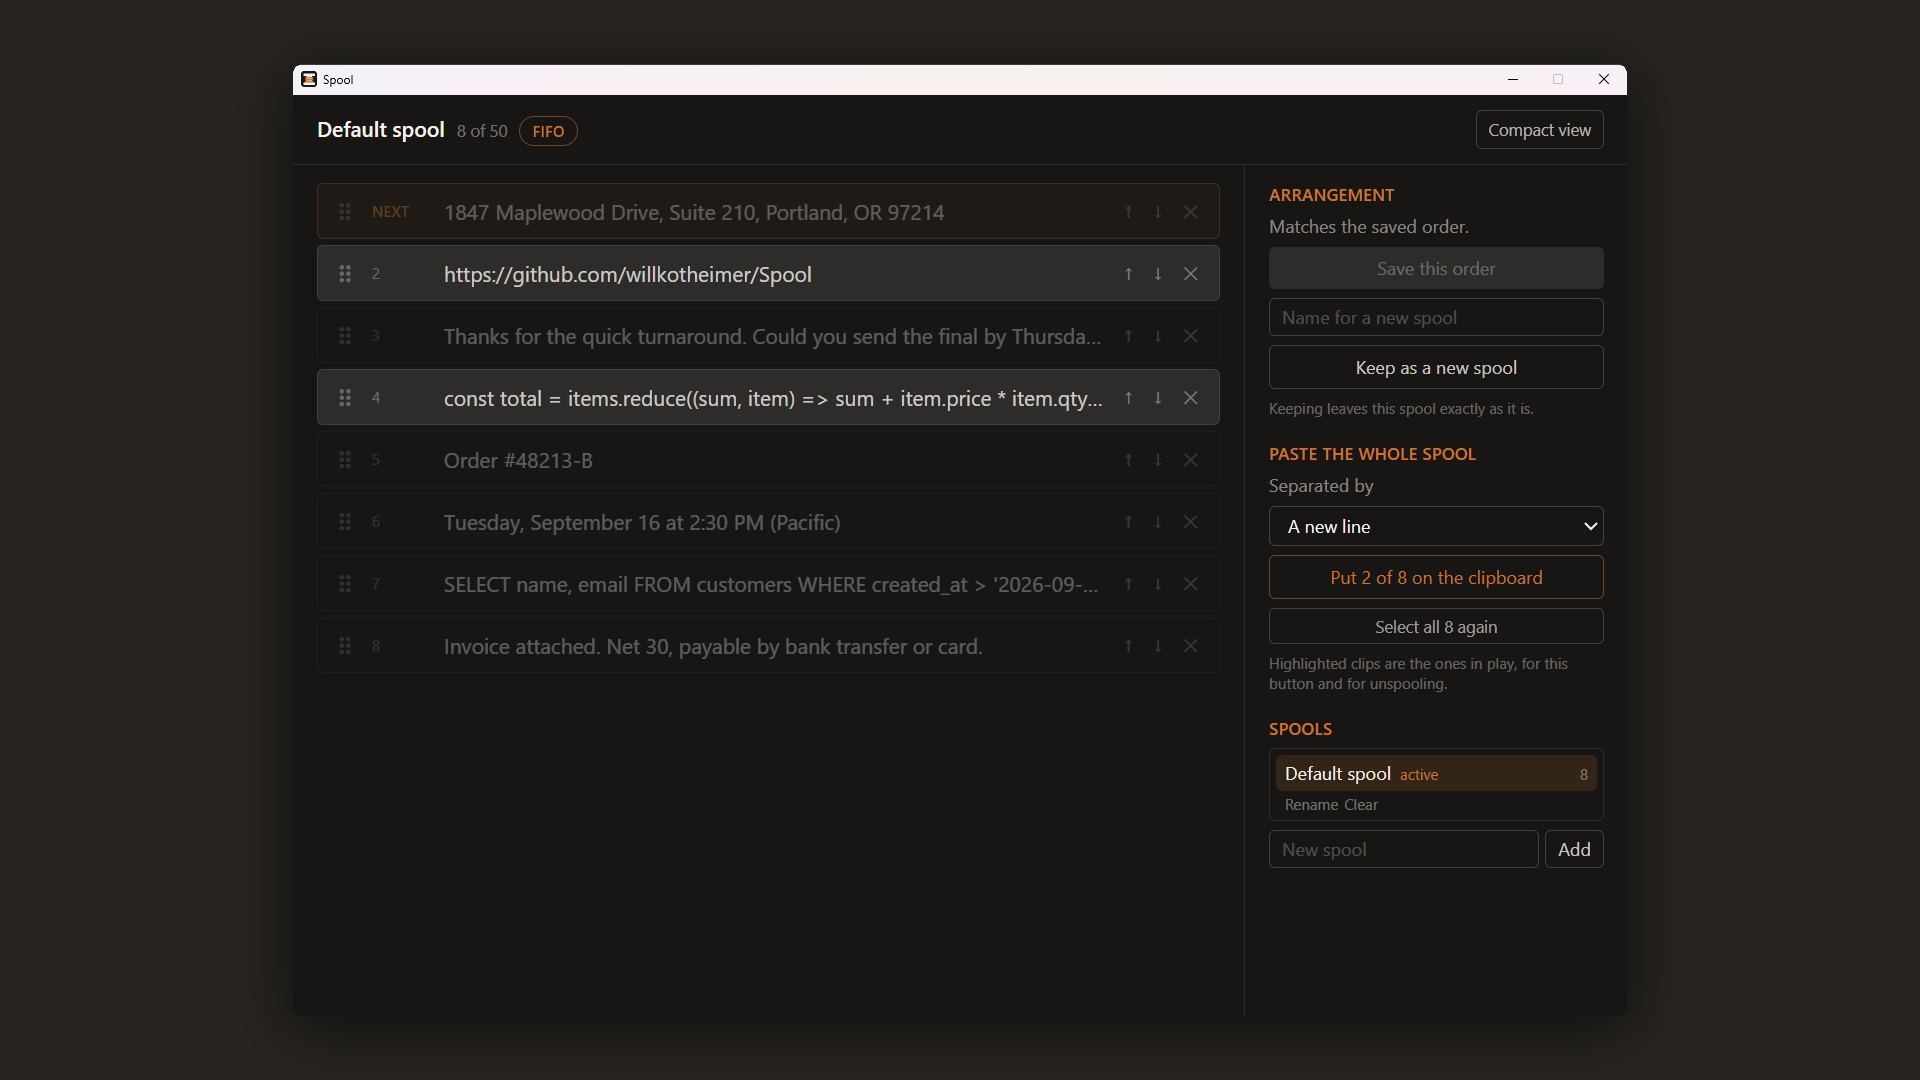Click Add next to New spool field
This screenshot has width=1920, height=1080.
pyautogui.click(x=1574, y=850)
